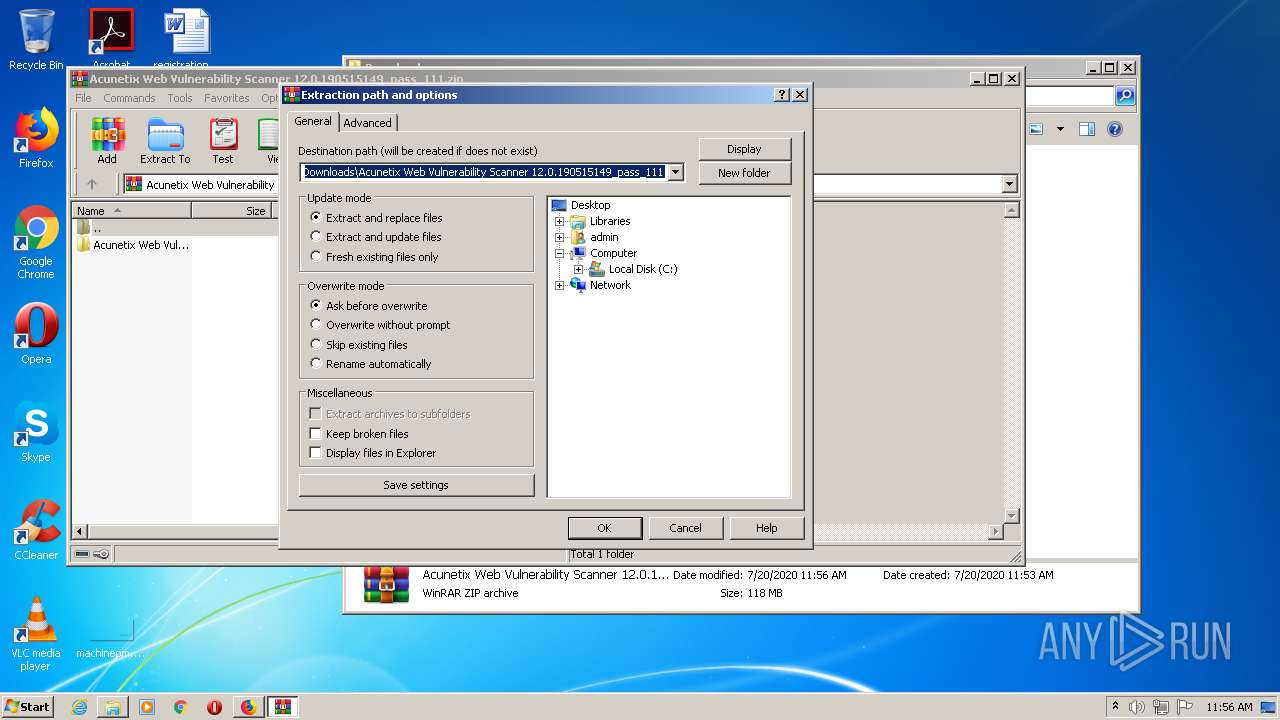Click Opera icon in the taskbar
1280x720 pixels.
tap(214, 707)
